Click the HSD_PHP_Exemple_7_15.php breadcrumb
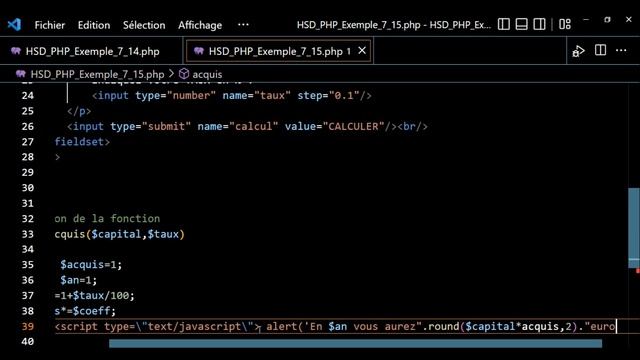Viewport: 640px width, 360px height. point(97,74)
